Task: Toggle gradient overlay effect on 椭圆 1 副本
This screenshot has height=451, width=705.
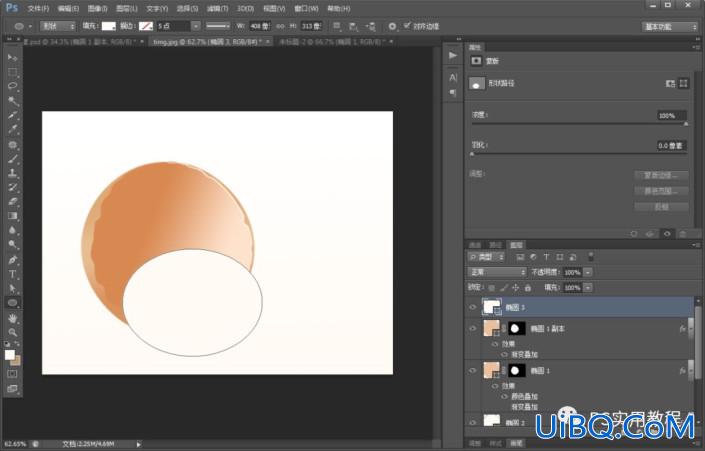Action: (x=504, y=354)
